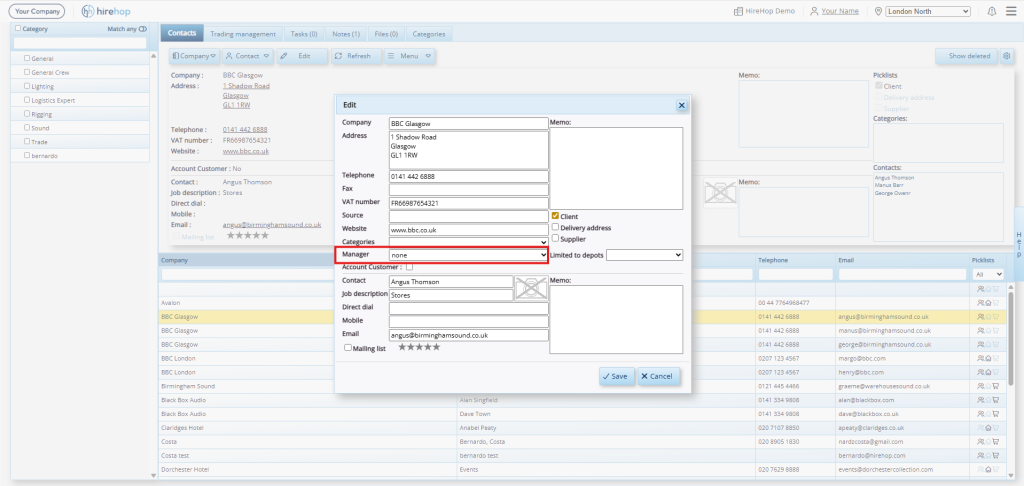Enable the Mailing list checkbox in dialog
Screen dimensions: 1024x486
pos(348,348)
